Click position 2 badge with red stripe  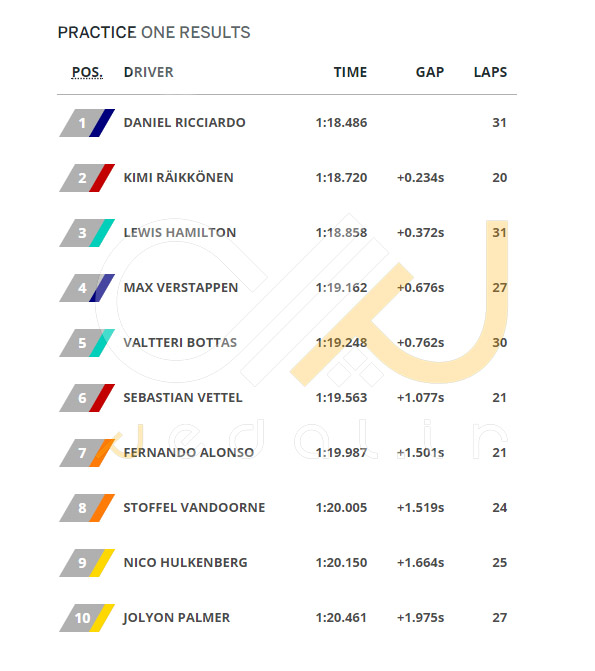87,178
